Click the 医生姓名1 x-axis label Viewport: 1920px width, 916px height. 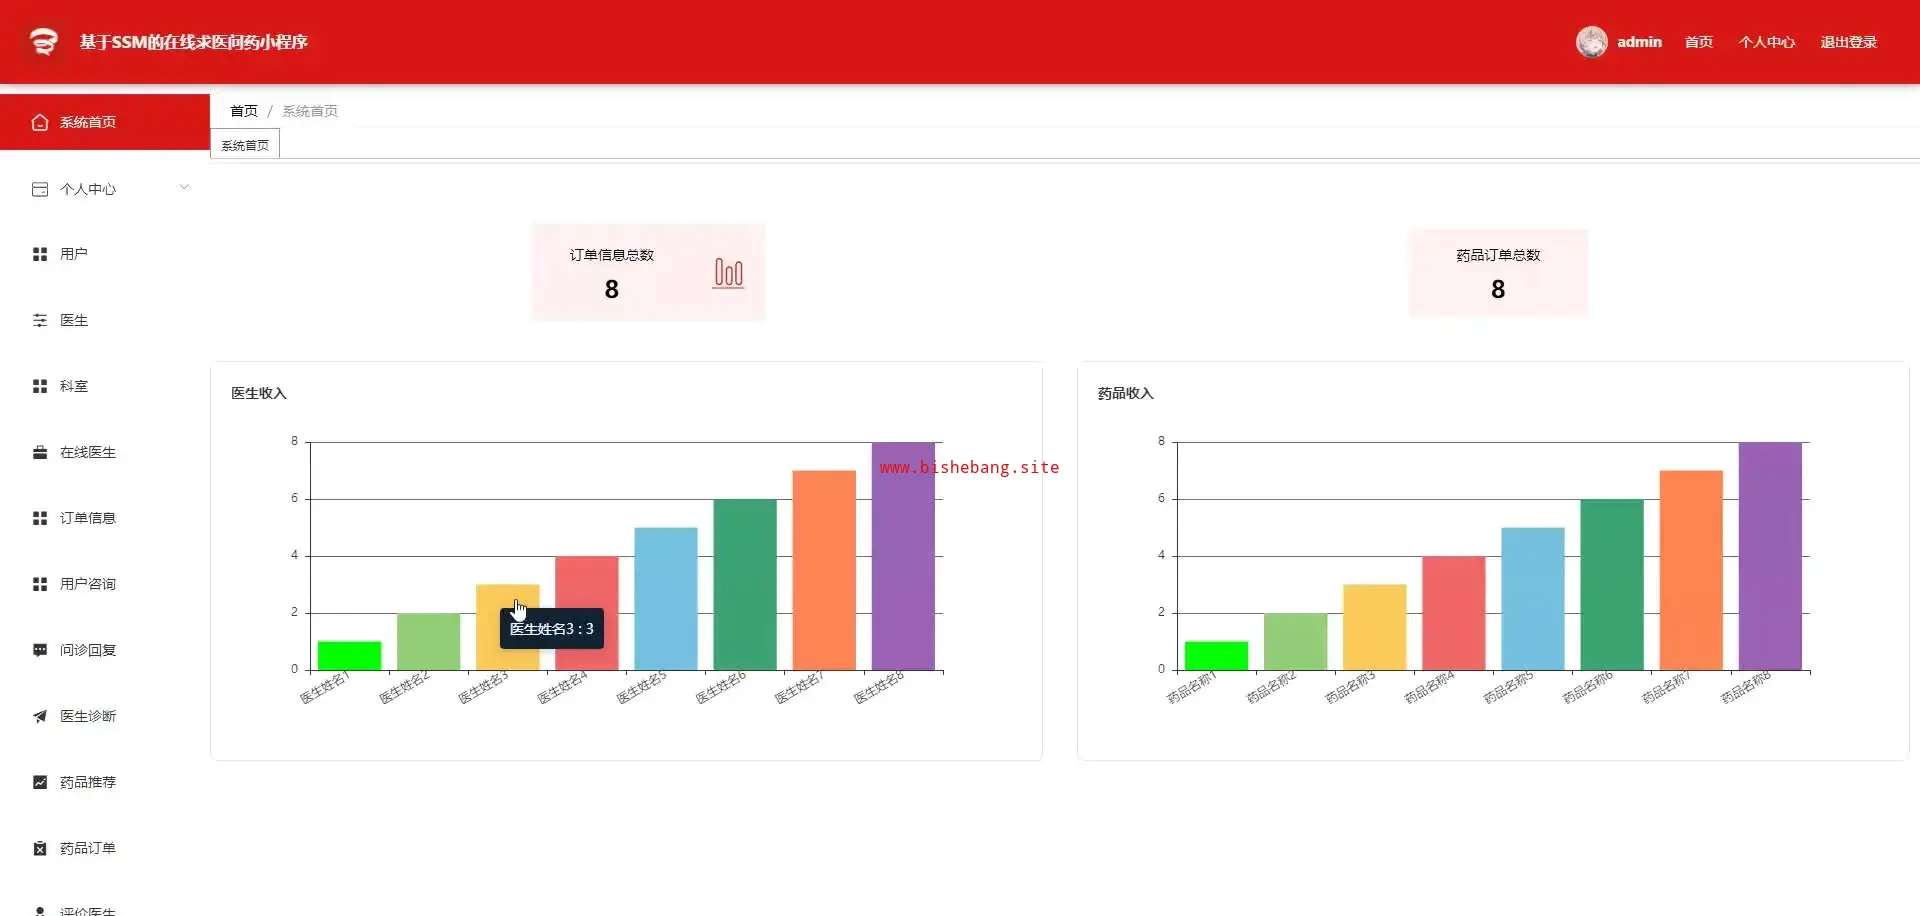pyautogui.click(x=325, y=688)
